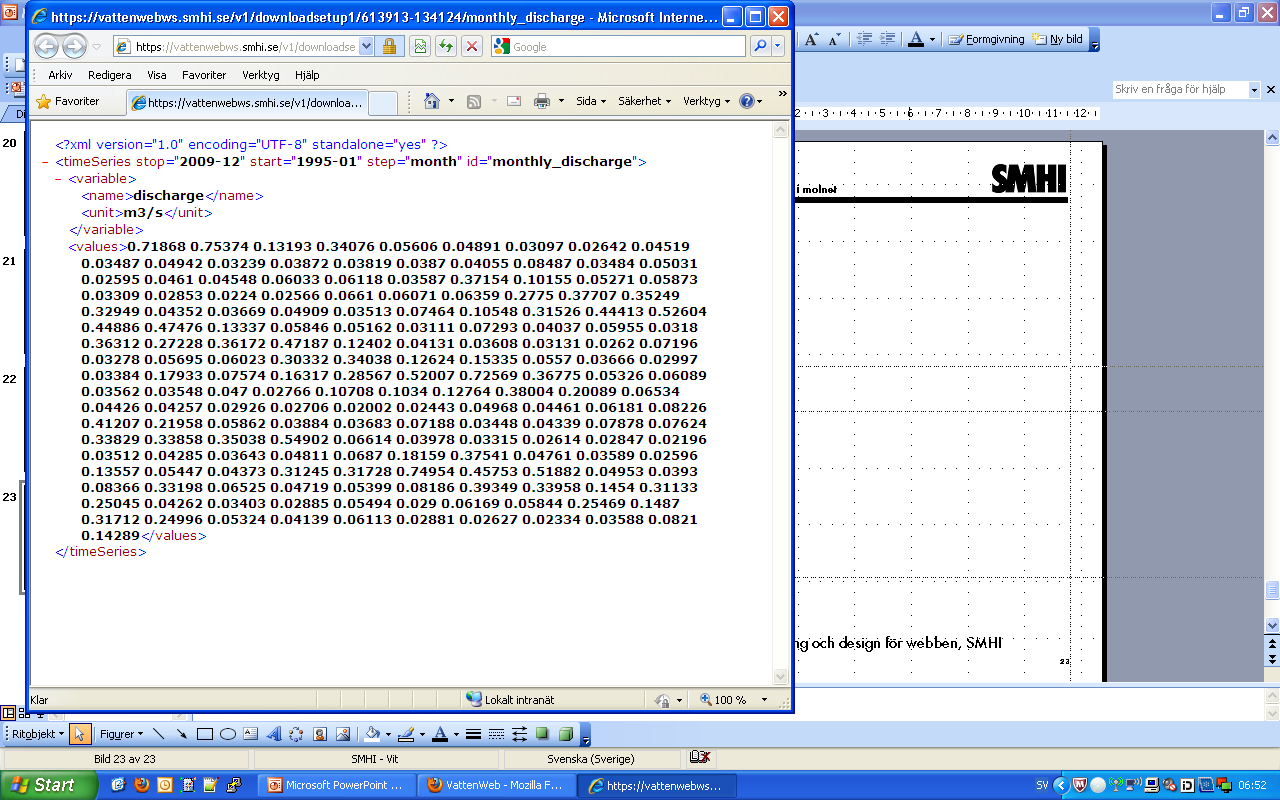Stop loading with the red X icon
Image resolution: width=1280 pixels, height=800 pixels.
pyautogui.click(x=472, y=46)
